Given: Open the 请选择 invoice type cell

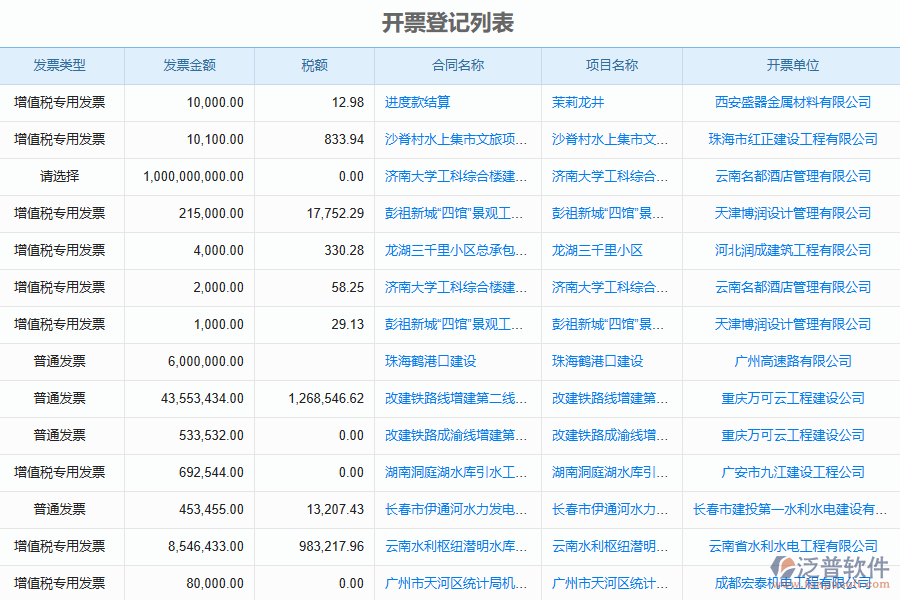Looking at the screenshot, I should click(x=60, y=176).
